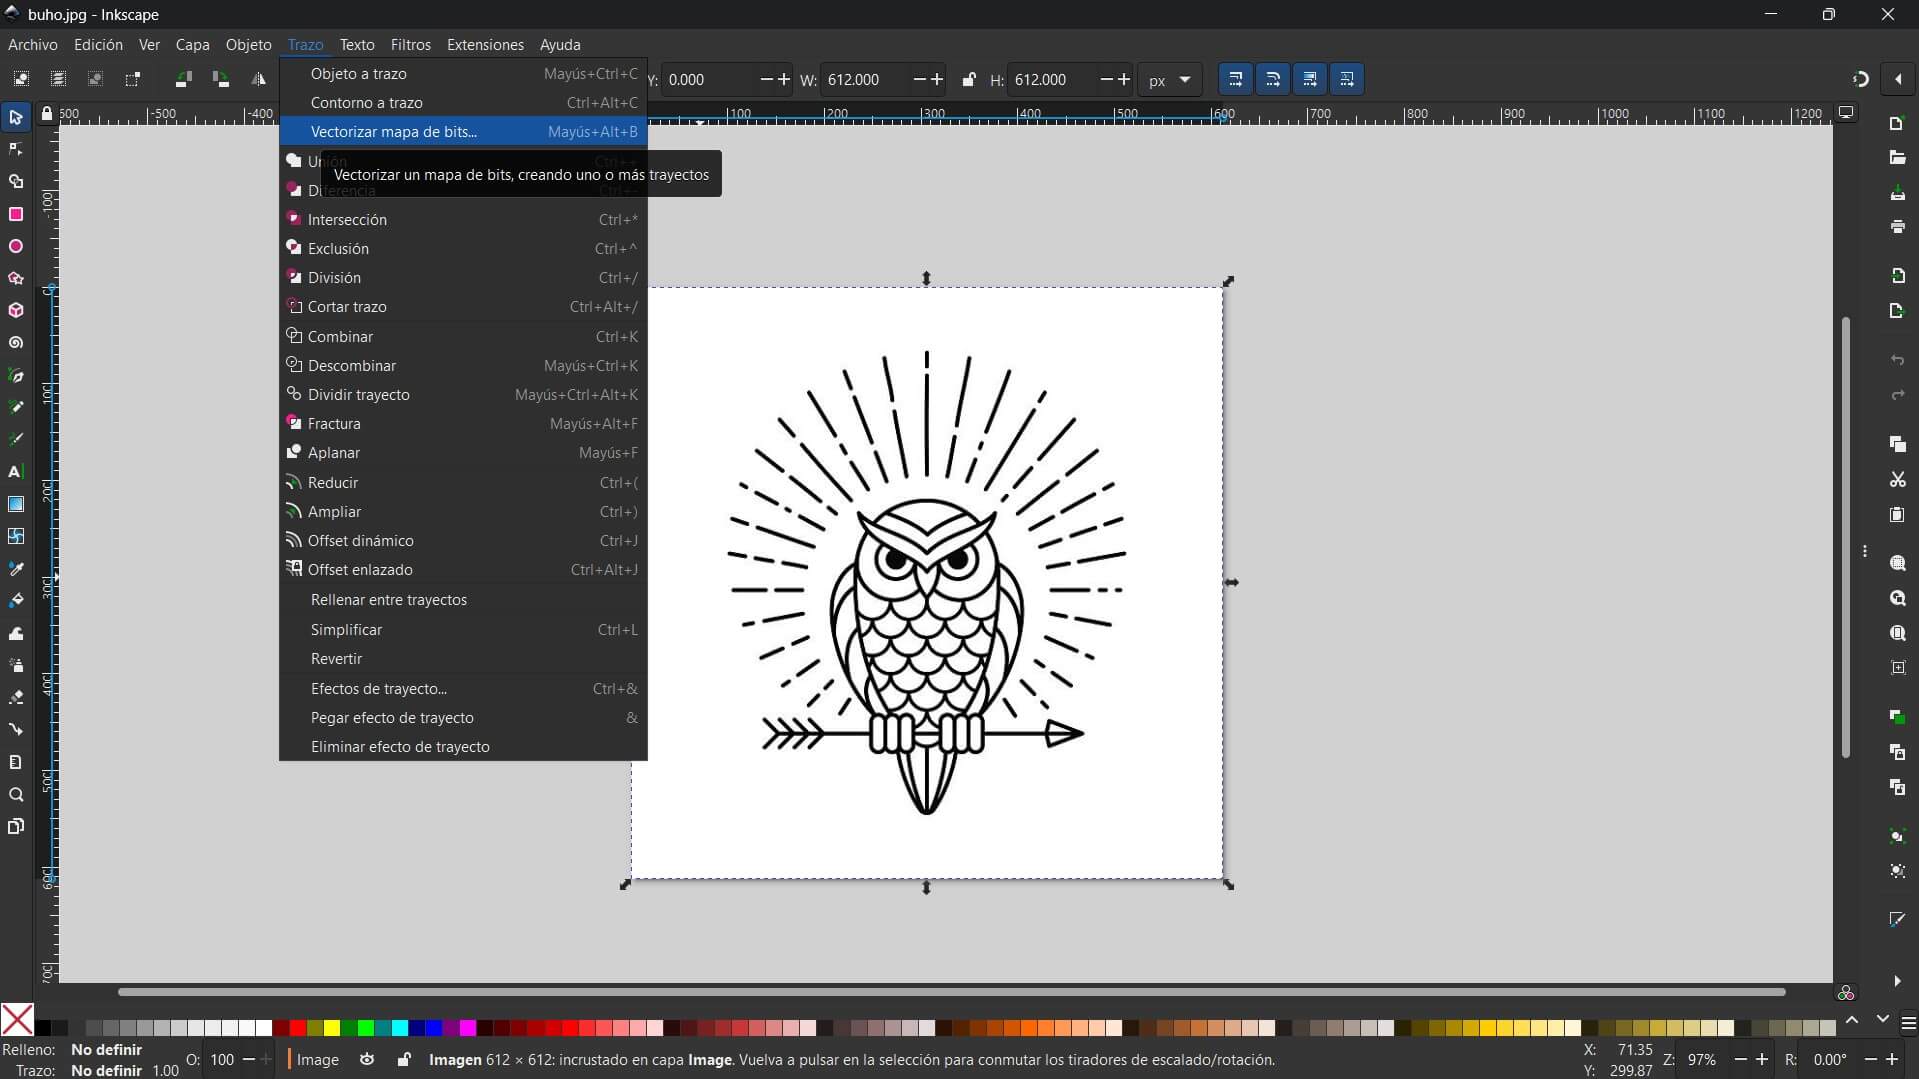Click Simplificar in the Trazo menu
The height and width of the screenshot is (1079, 1919).
(346, 630)
